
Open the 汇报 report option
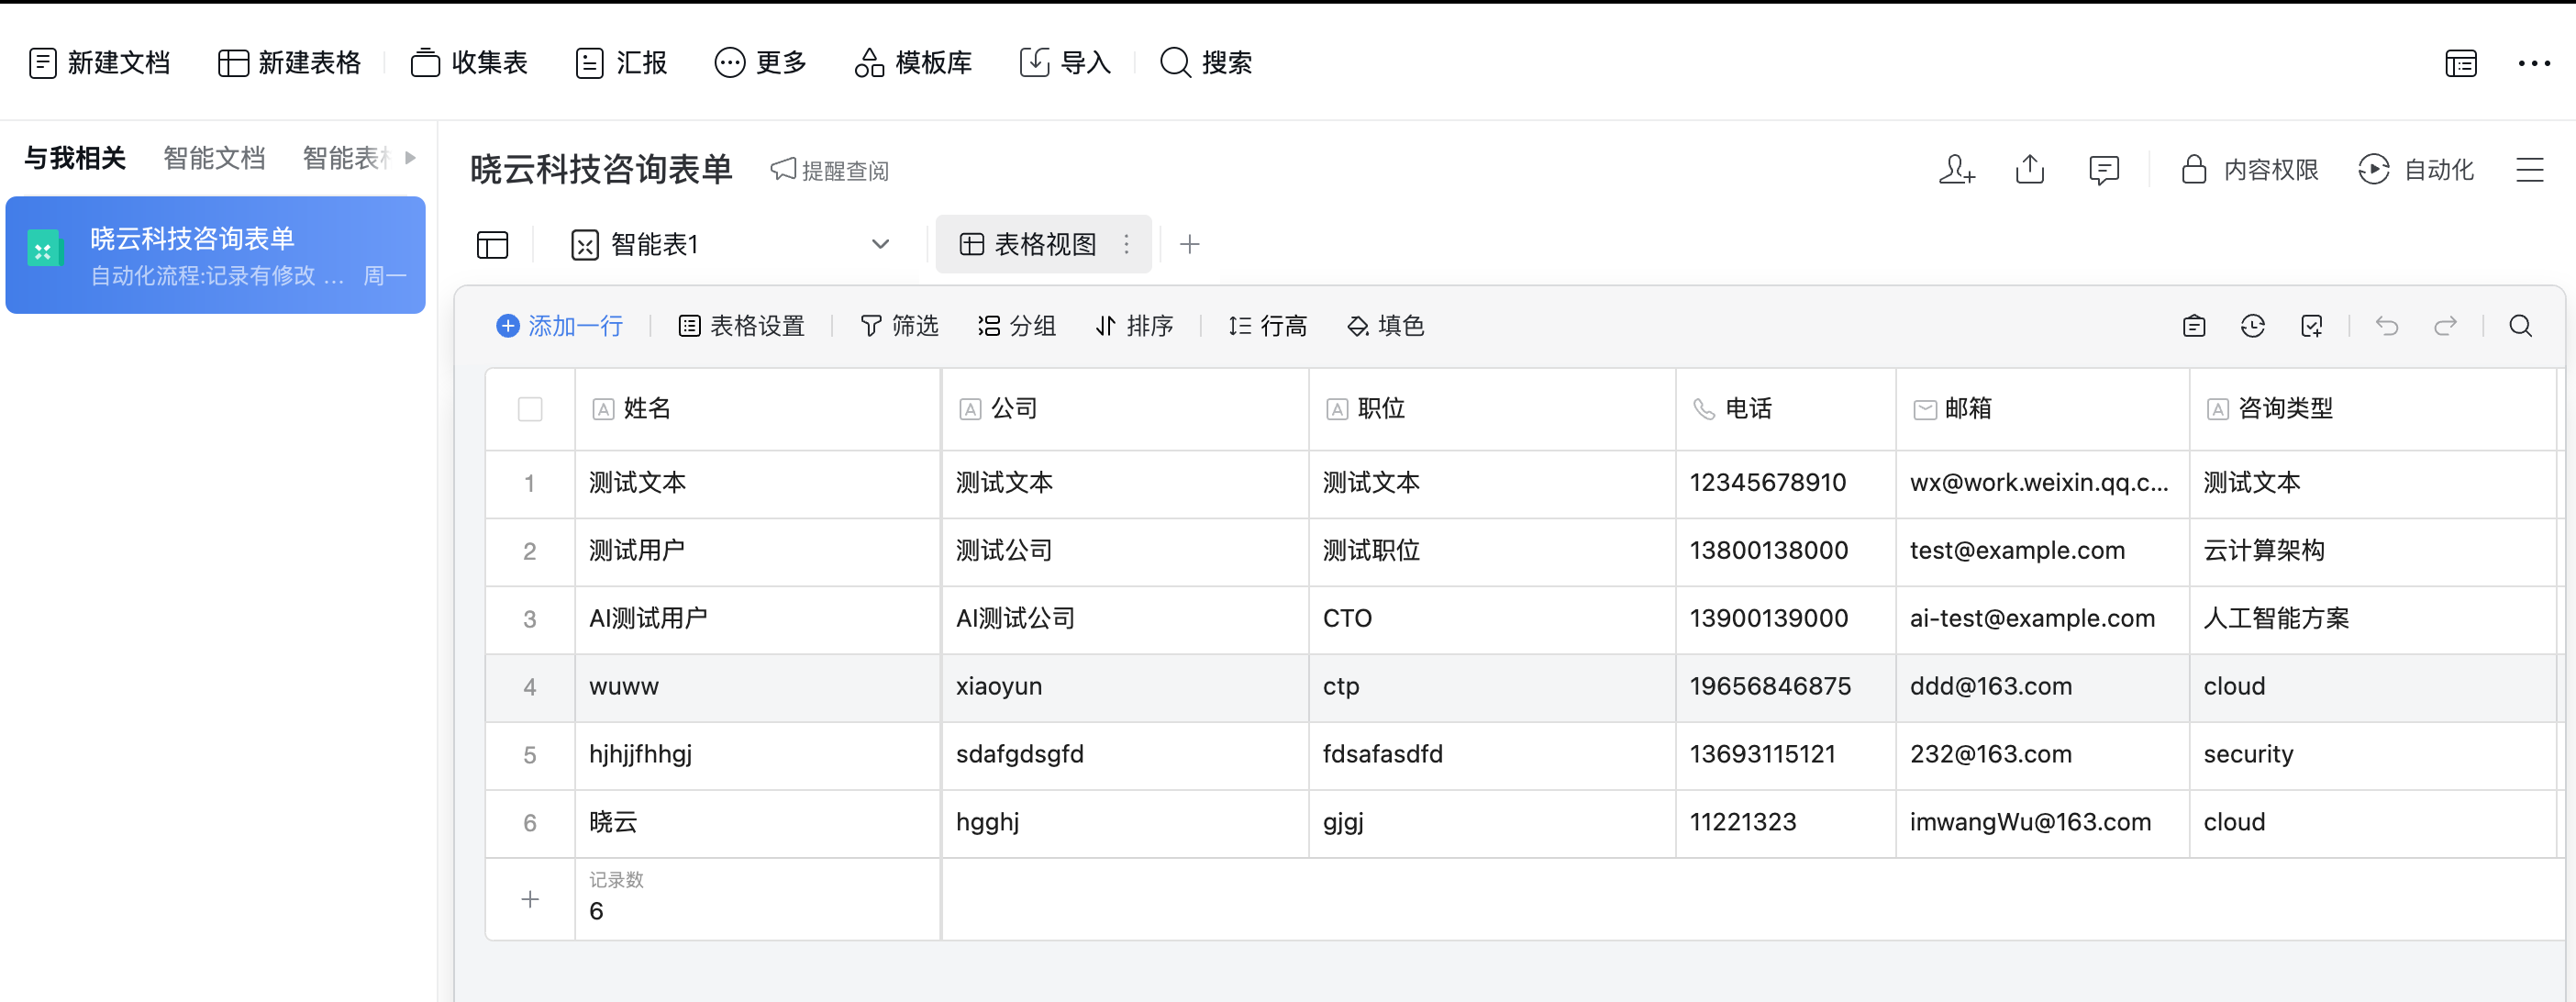point(621,63)
